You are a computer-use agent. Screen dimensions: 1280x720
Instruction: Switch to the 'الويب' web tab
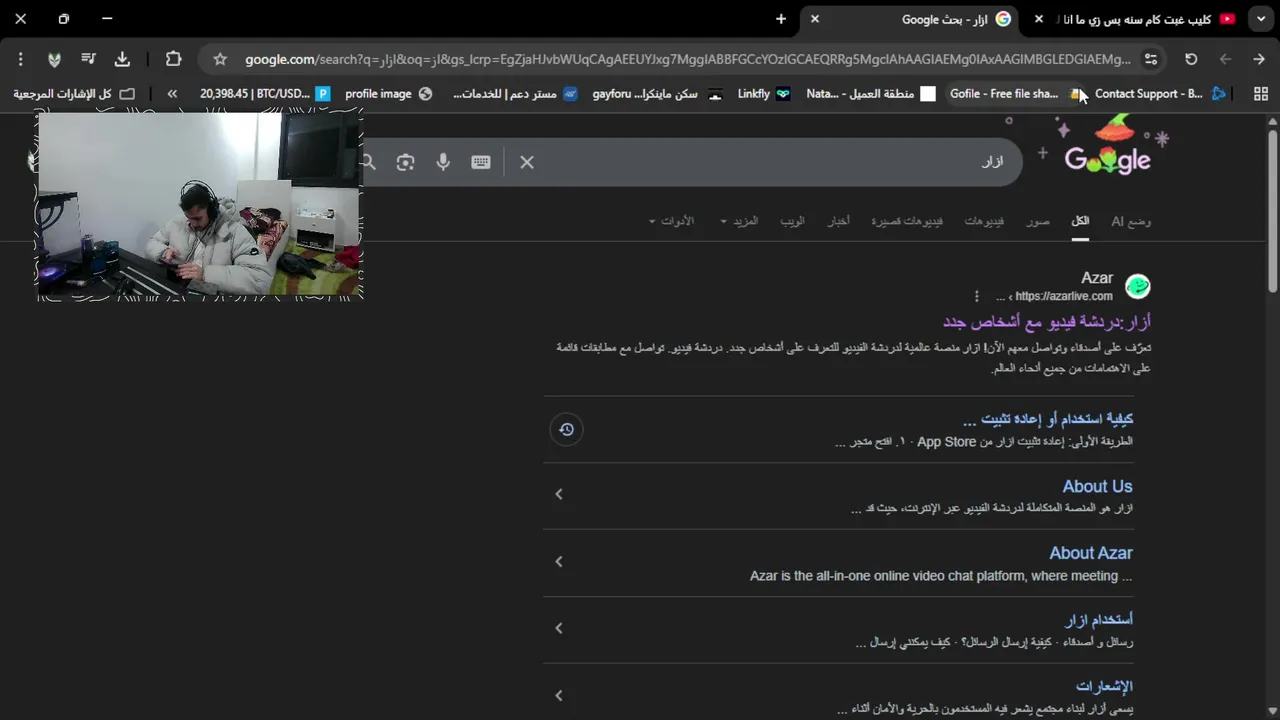coord(792,221)
